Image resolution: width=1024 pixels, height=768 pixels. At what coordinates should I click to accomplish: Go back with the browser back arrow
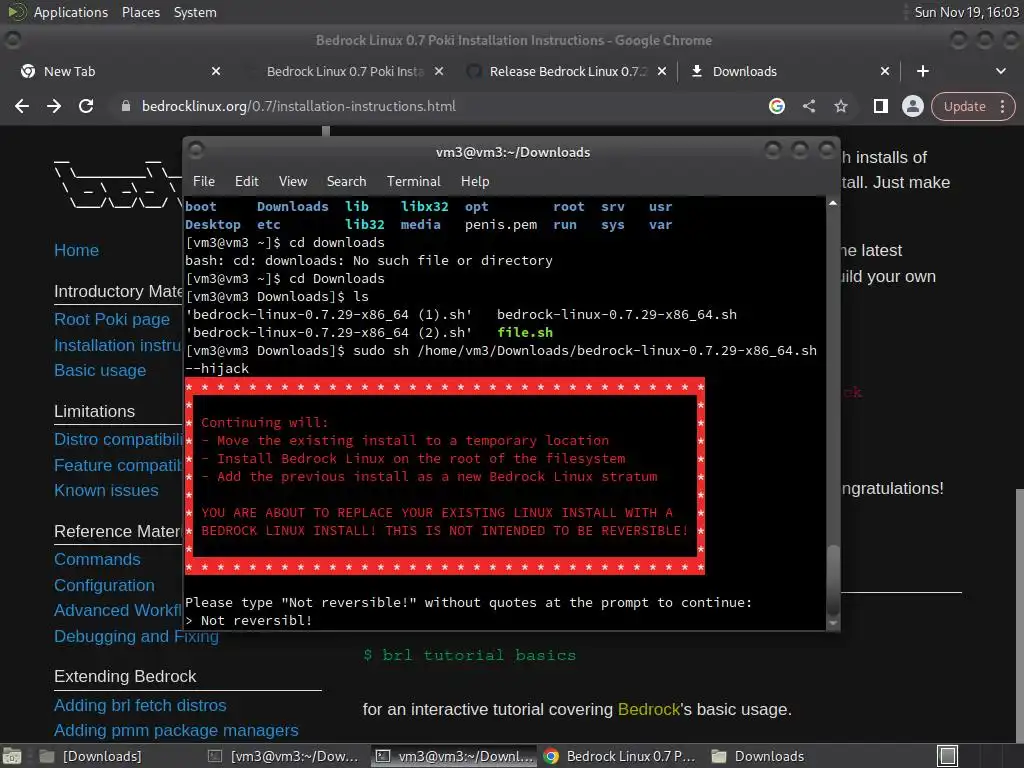click(x=22, y=106)
